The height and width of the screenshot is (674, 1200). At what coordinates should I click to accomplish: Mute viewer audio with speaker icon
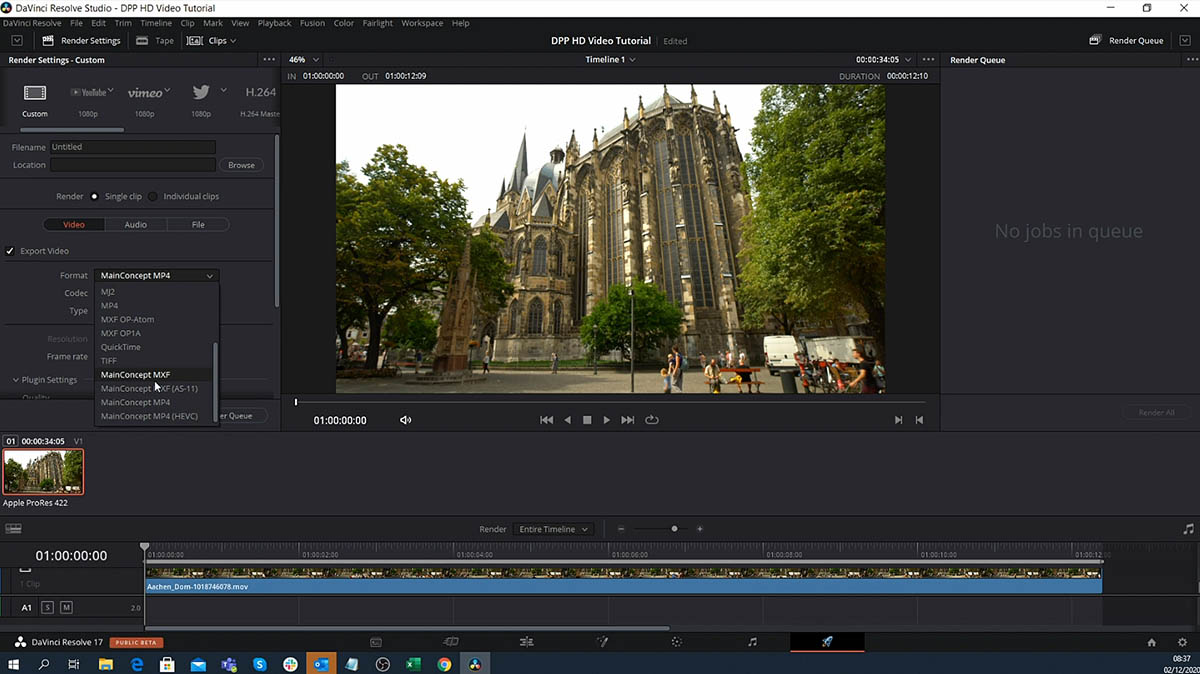point(405,420)
